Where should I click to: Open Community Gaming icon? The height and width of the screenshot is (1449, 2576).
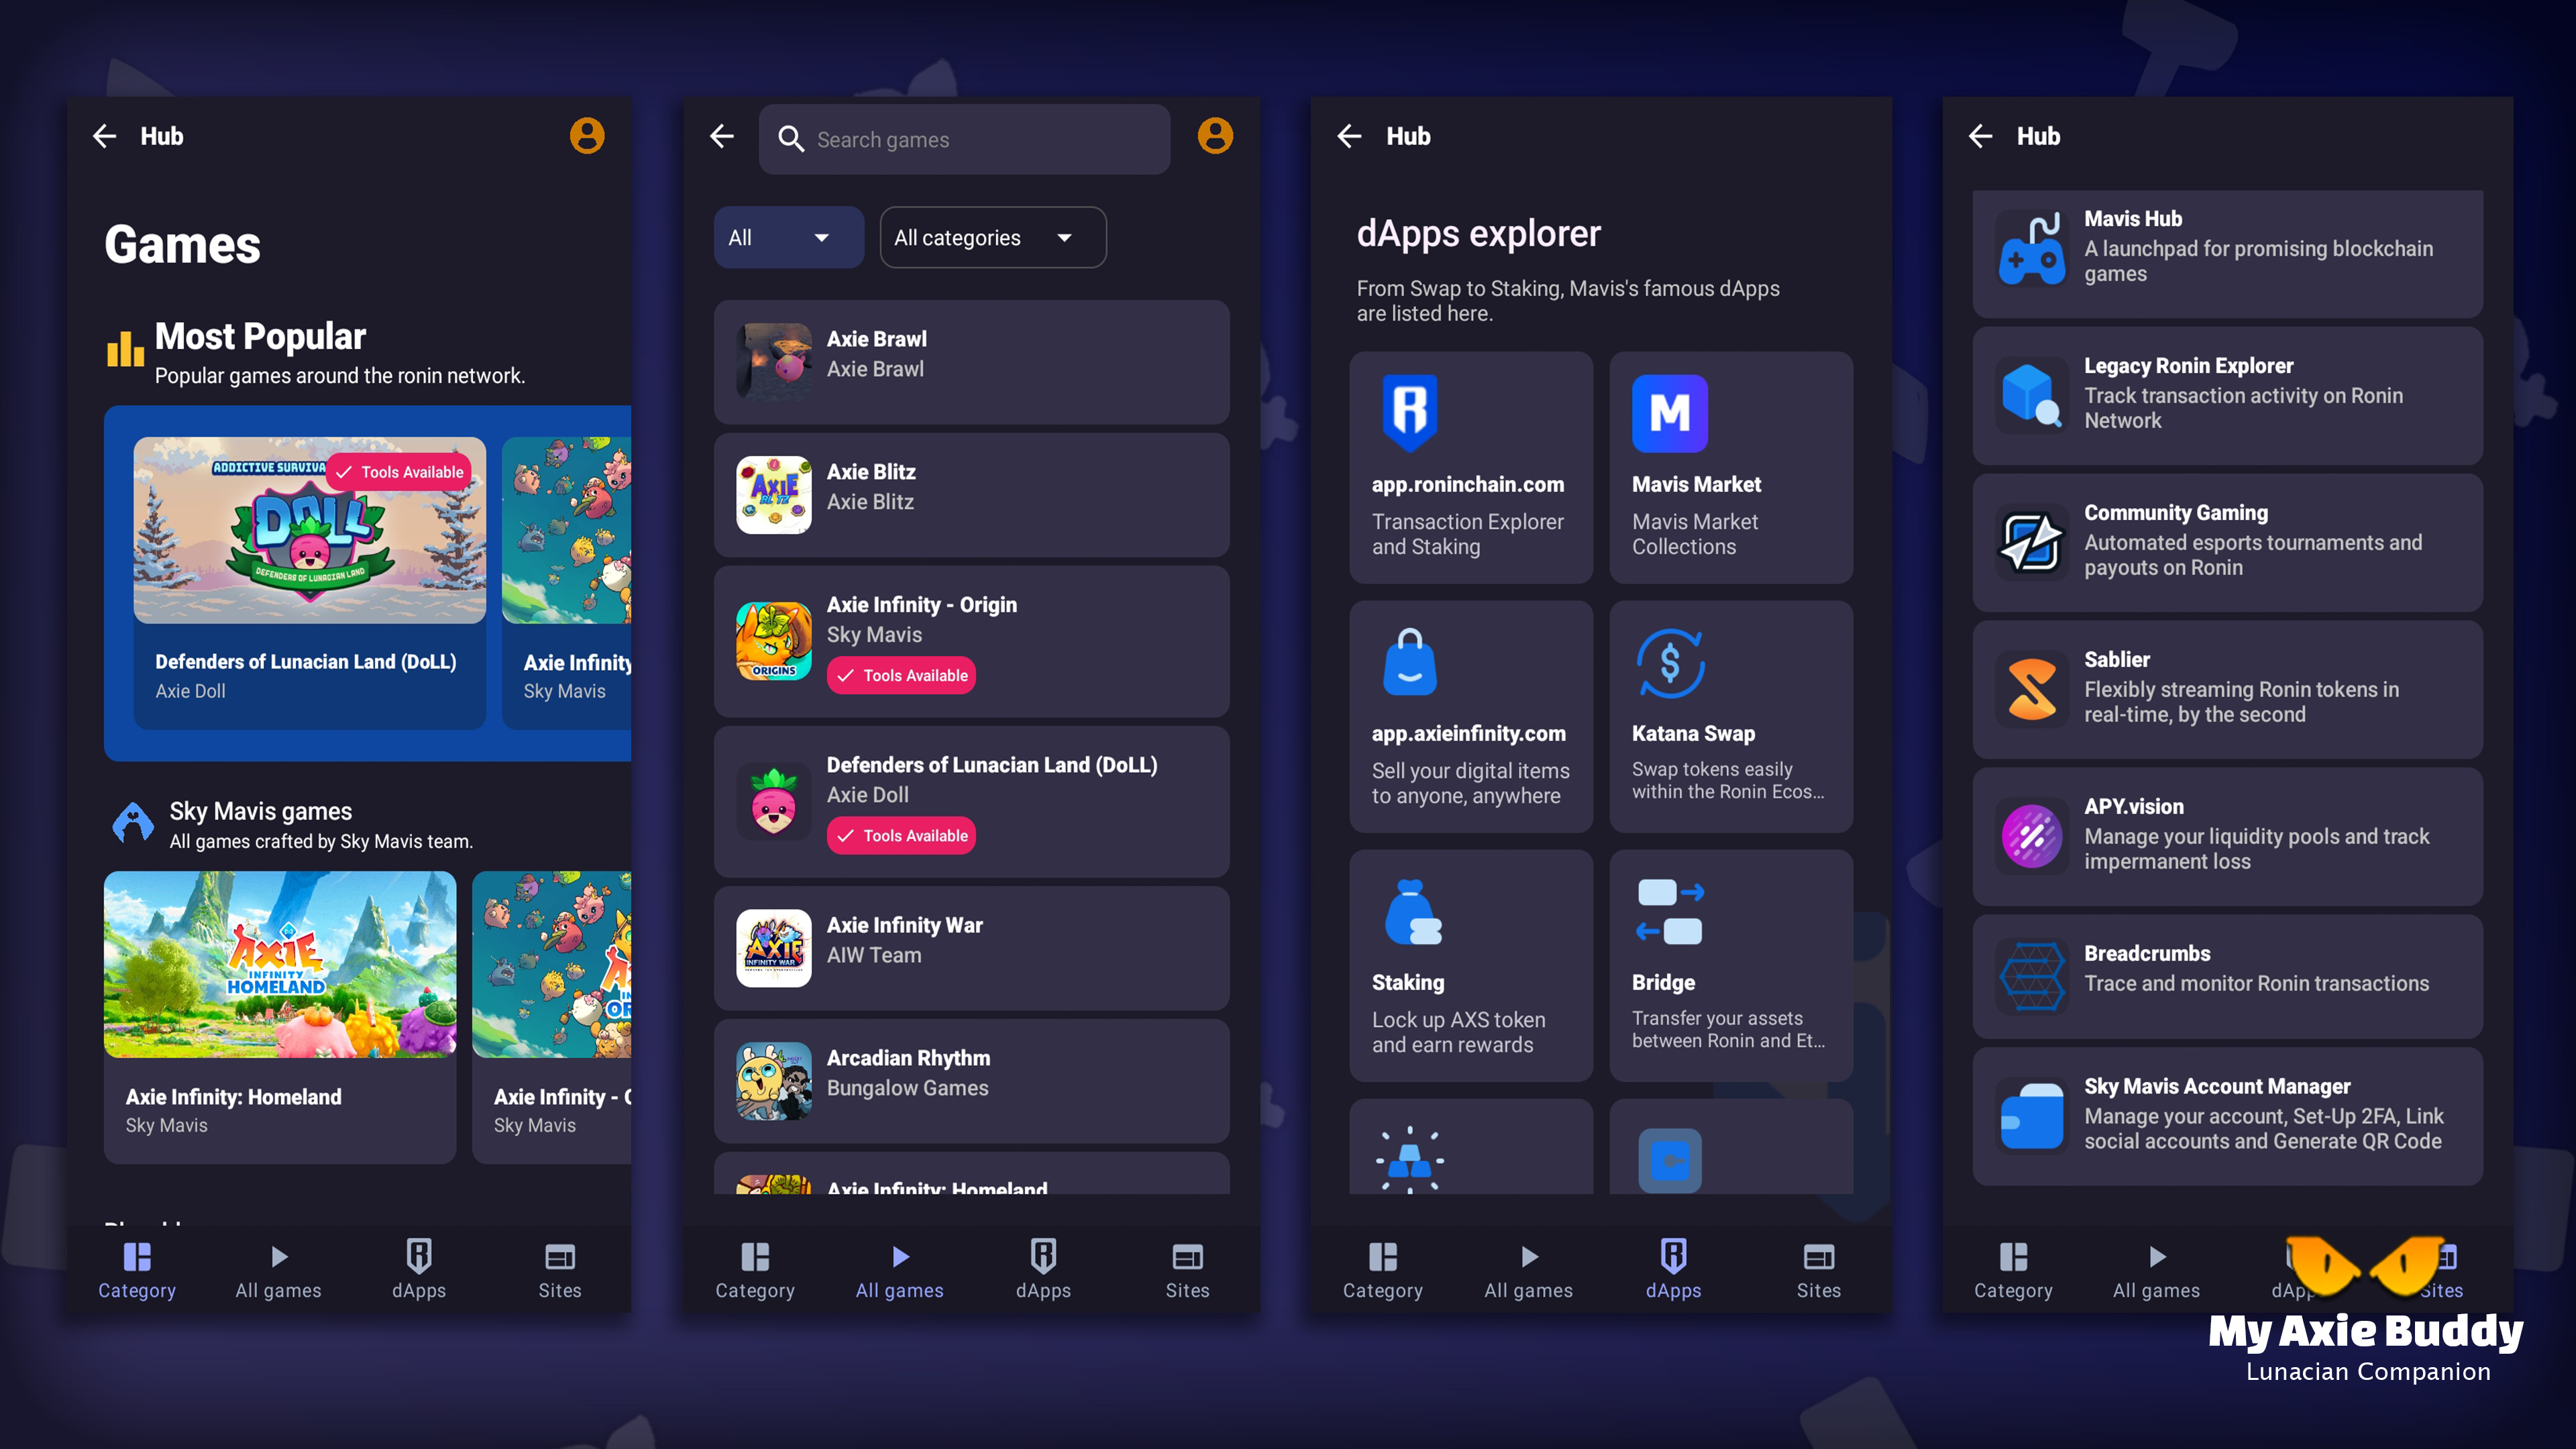(2032, 542)
